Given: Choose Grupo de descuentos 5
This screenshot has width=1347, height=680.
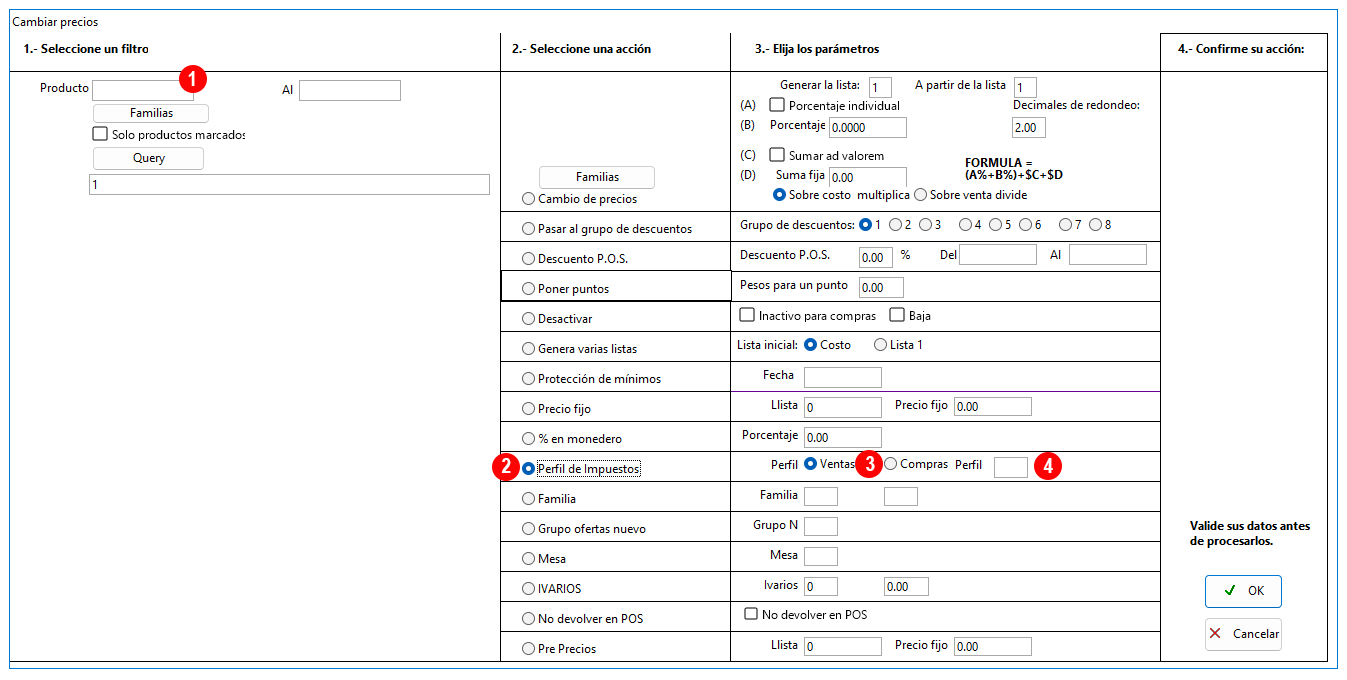Looking at the screenshot, I should click(x=995, y=225).
